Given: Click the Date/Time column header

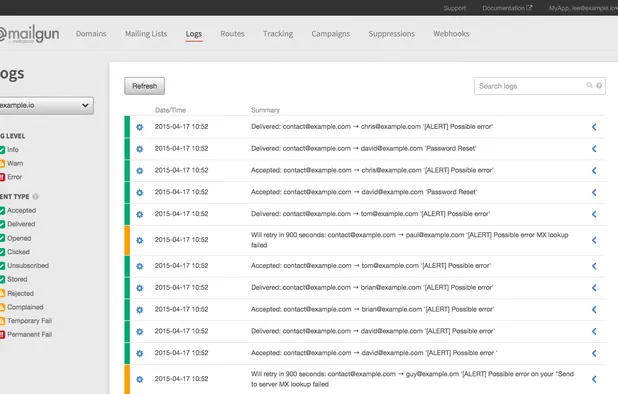Looking at the screenshot, I should point(170,110).
